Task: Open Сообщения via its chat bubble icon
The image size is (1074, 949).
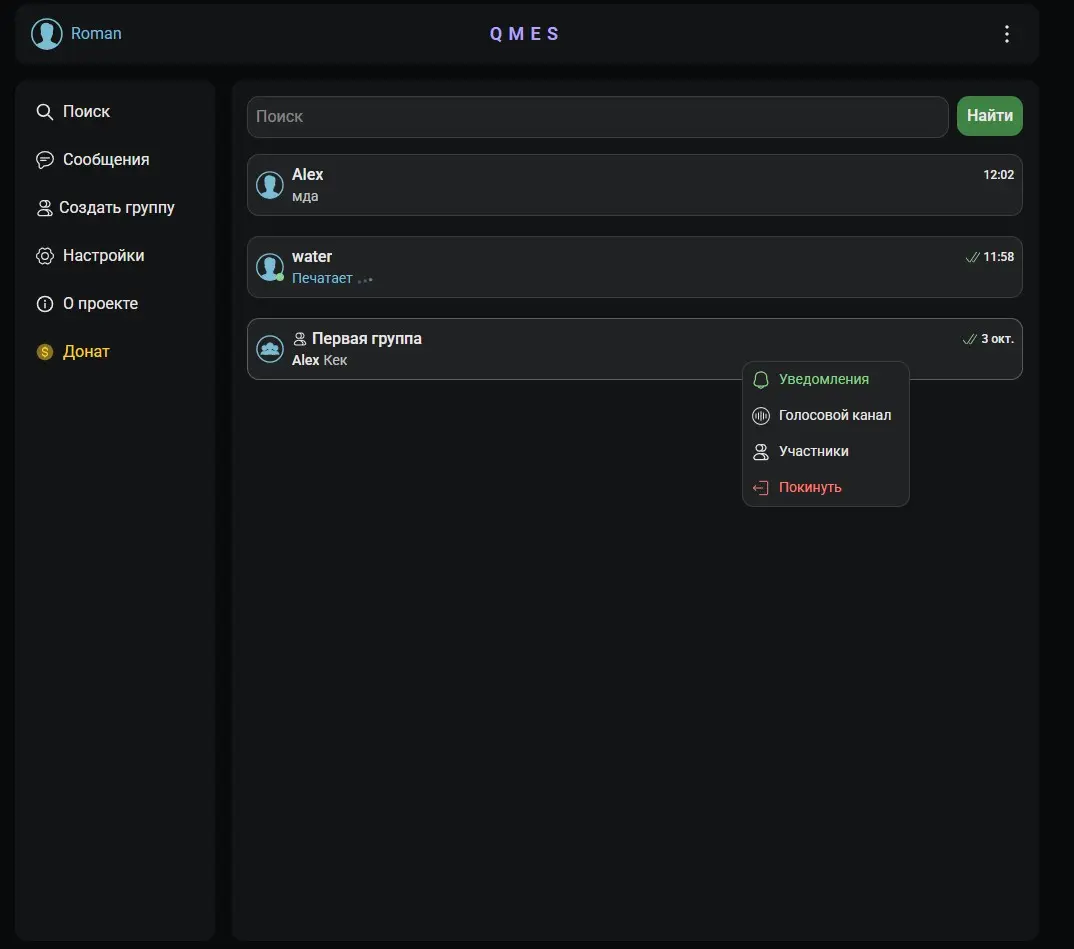Action: click(x=45, y=160)
